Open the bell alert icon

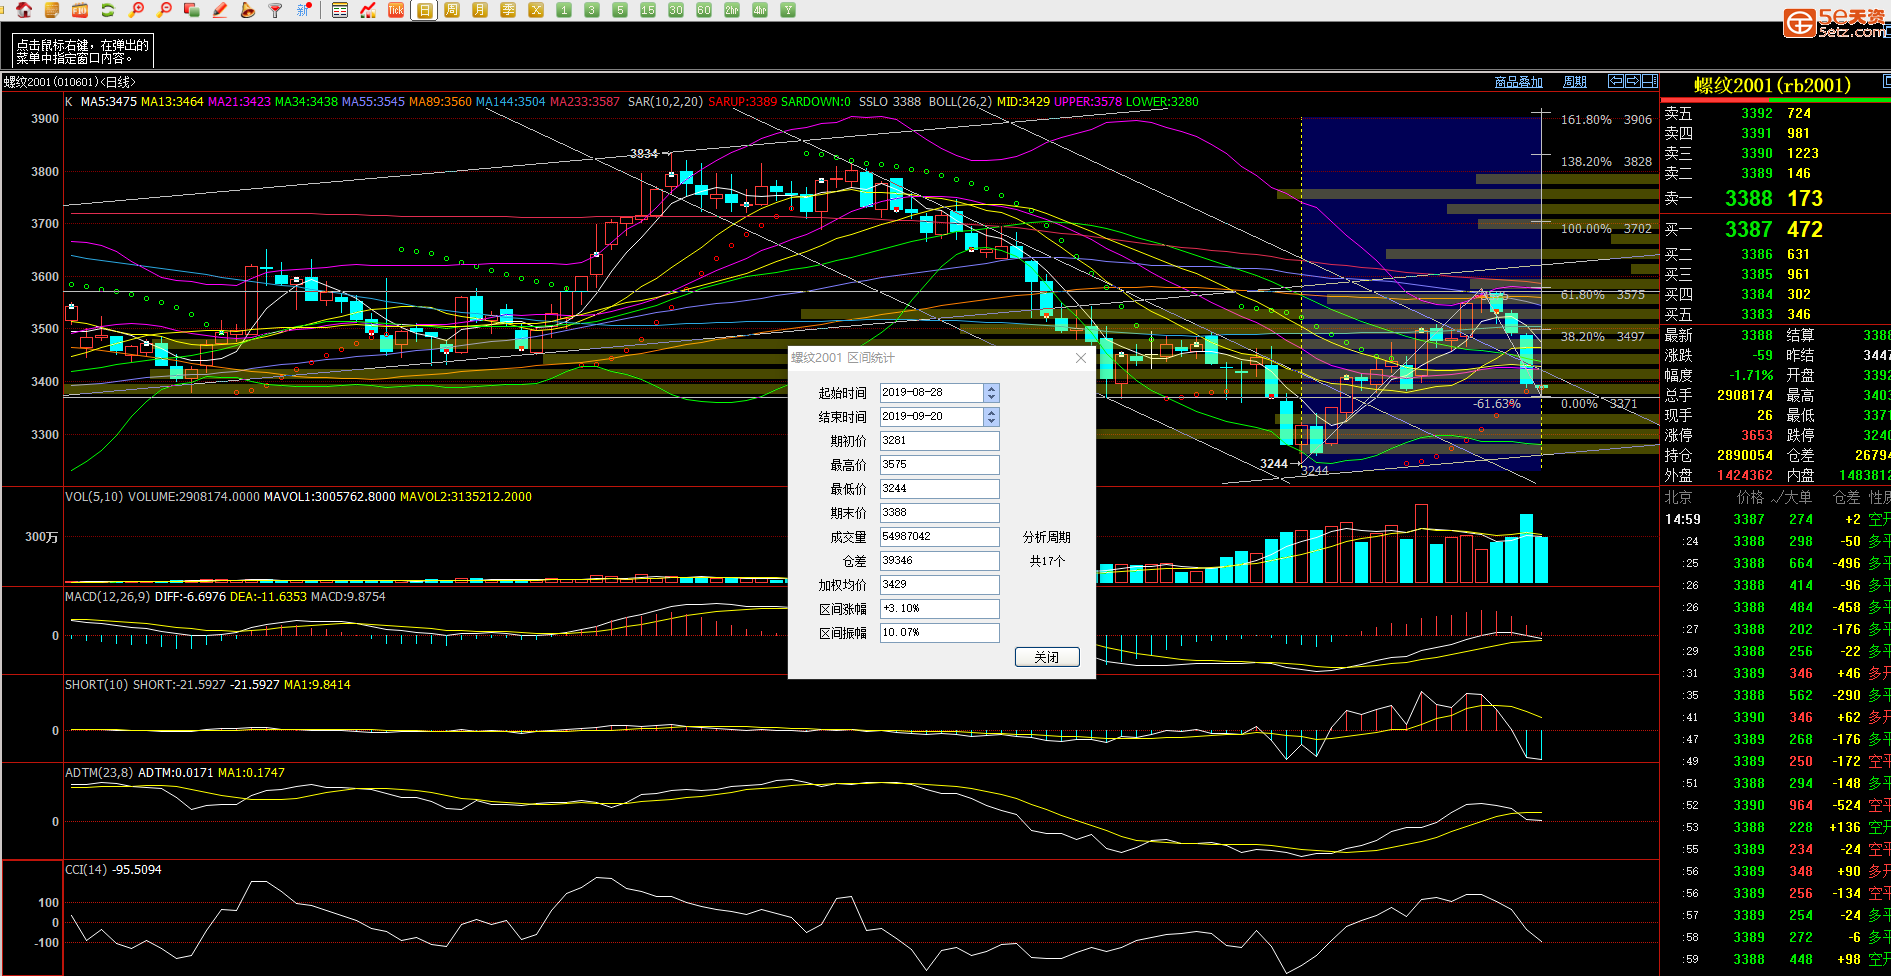point(248,10)
